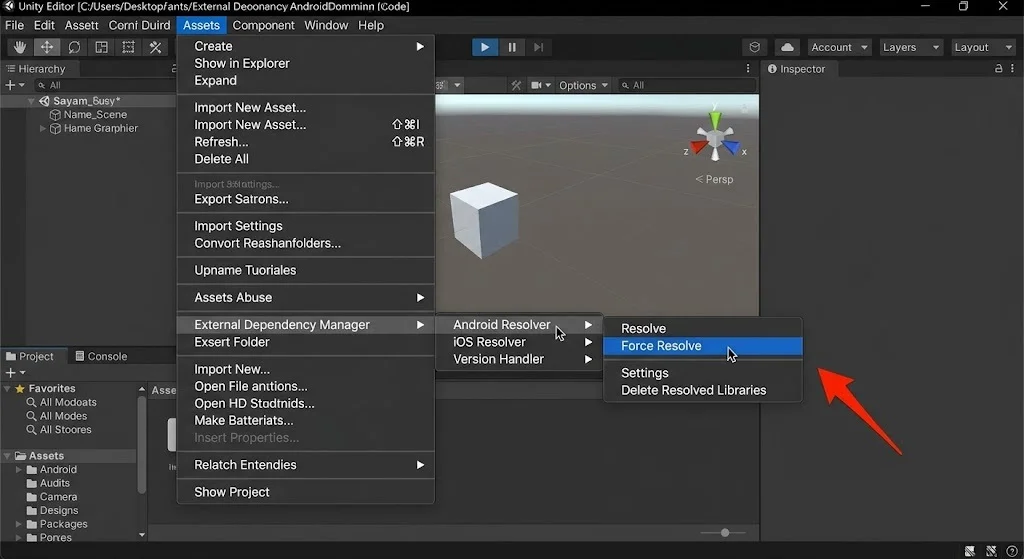Open the Component menu
1024x559 pixels.
point(263,25)
